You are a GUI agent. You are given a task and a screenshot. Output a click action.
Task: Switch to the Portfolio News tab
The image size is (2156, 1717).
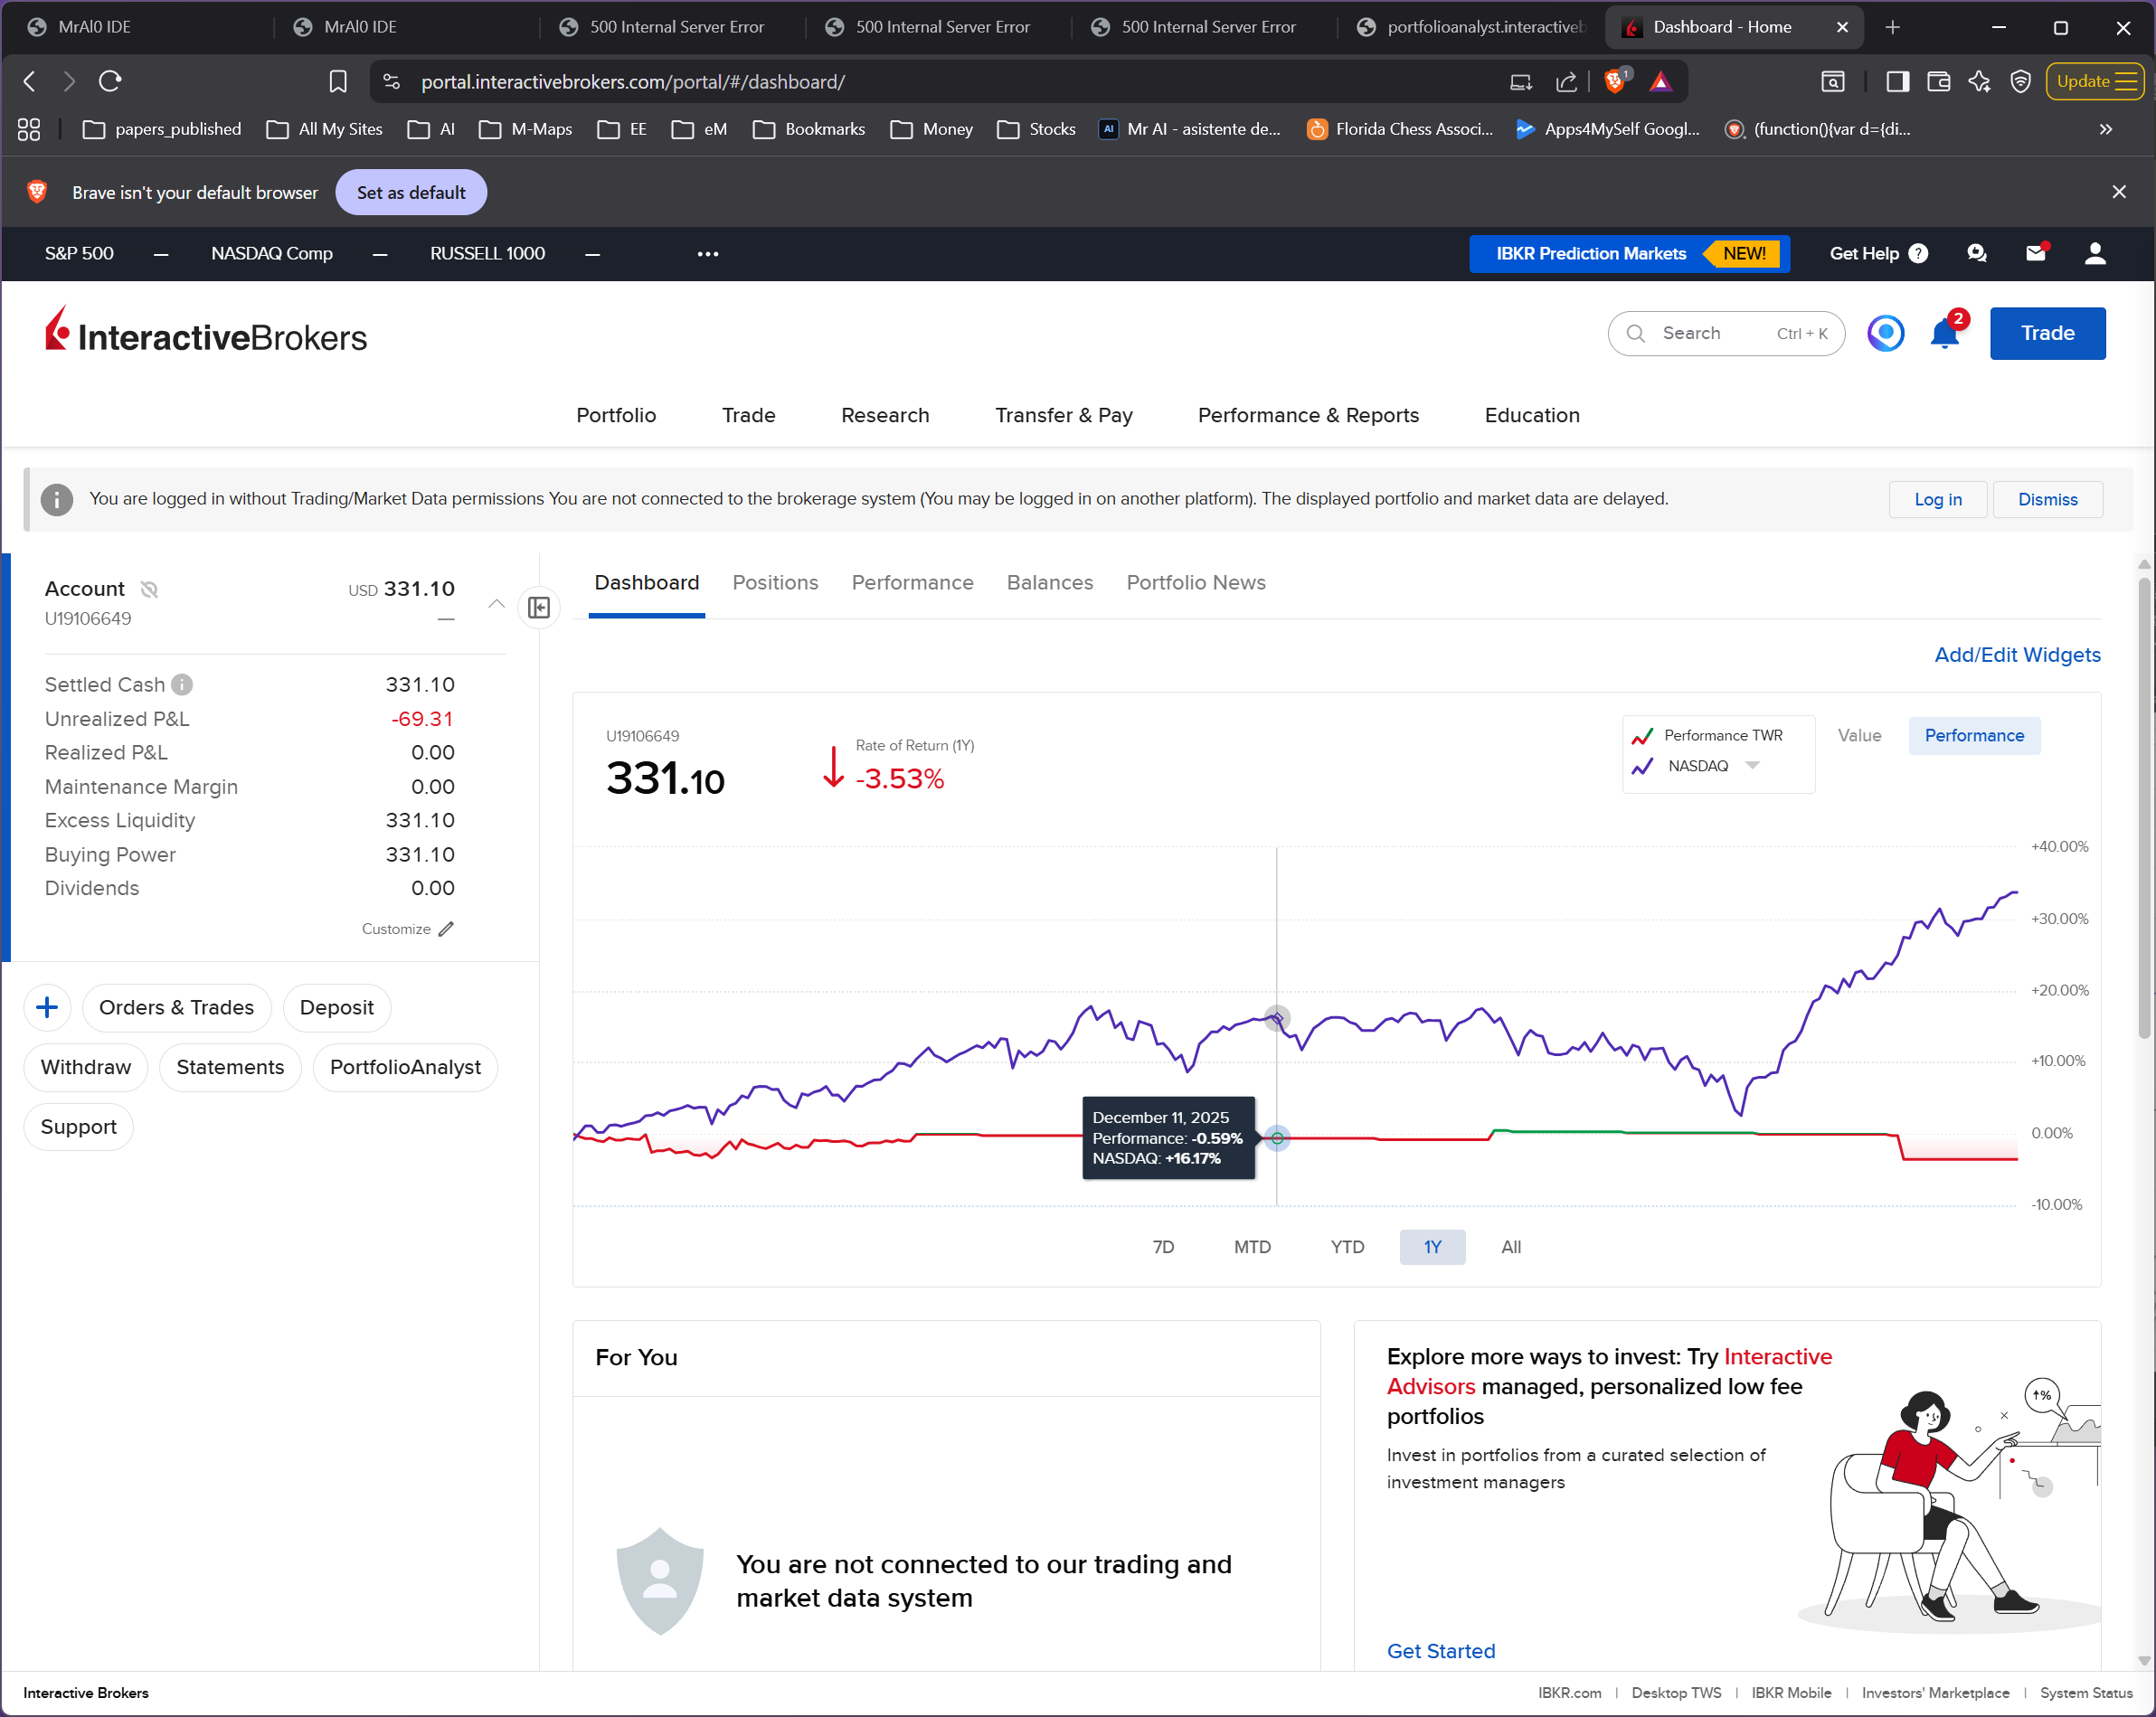pos(1196,582)
